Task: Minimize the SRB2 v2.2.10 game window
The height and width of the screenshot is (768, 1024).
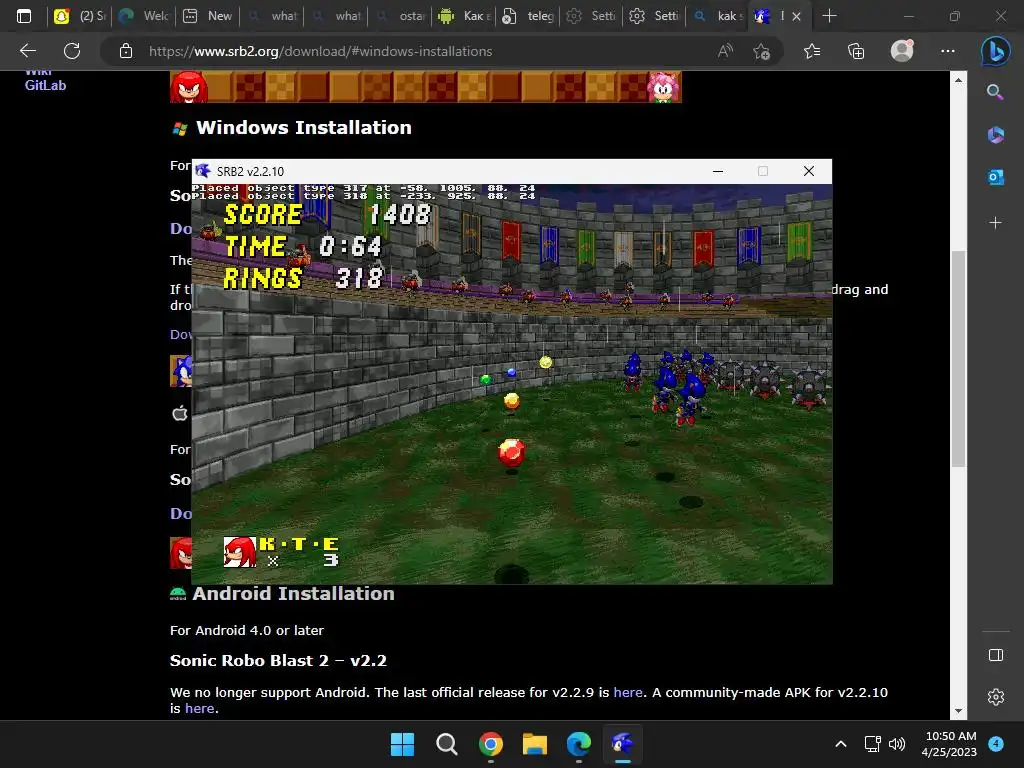Action: (x=718, y=171)
